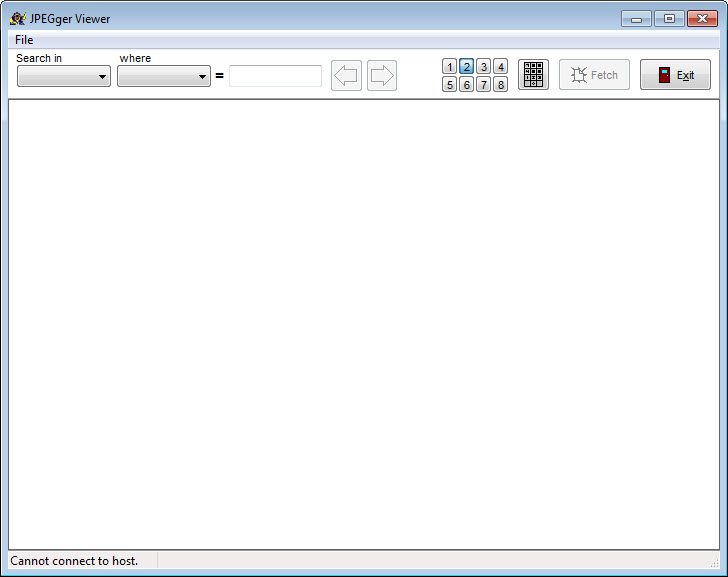The width and height of the screenshot is (728, 577).
Task: Select layout number 3
Action: [483, 67]
